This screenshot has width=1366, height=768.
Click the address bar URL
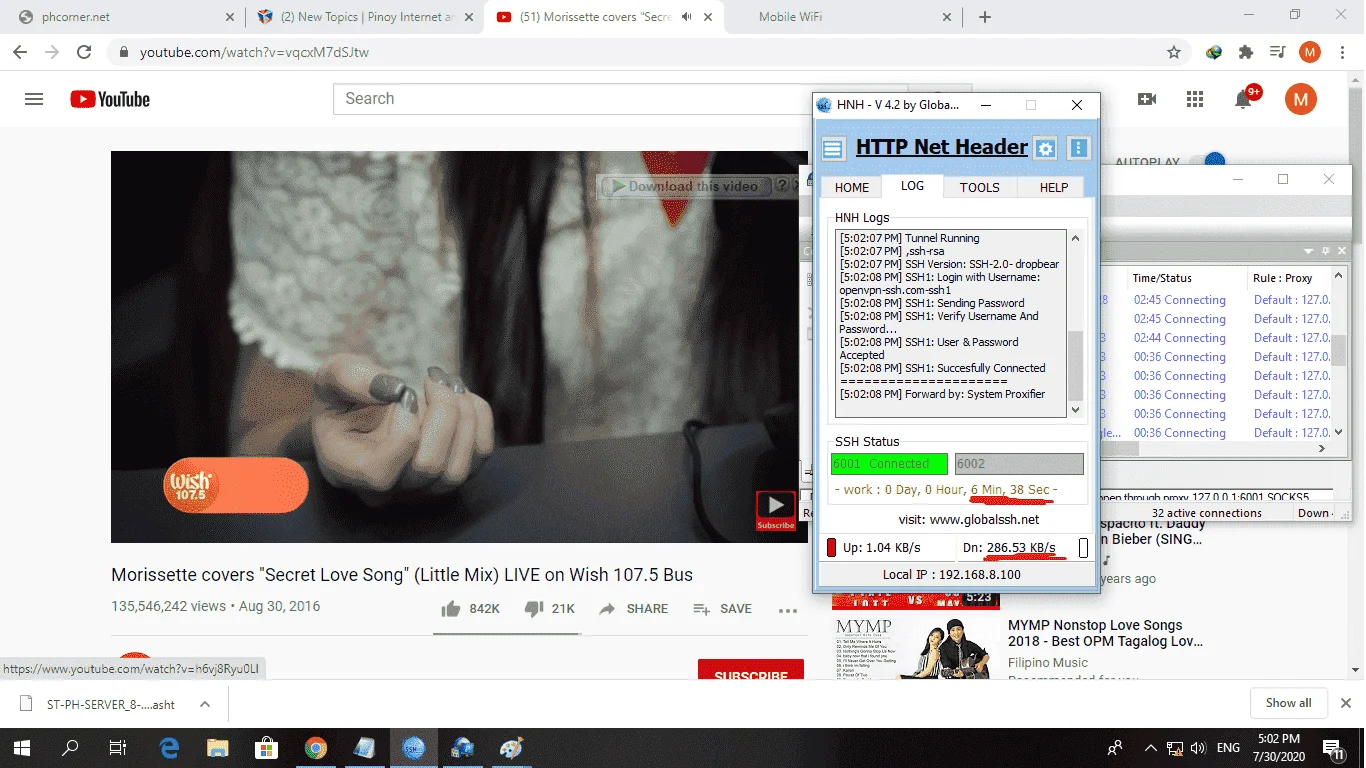tap(254, 52)
